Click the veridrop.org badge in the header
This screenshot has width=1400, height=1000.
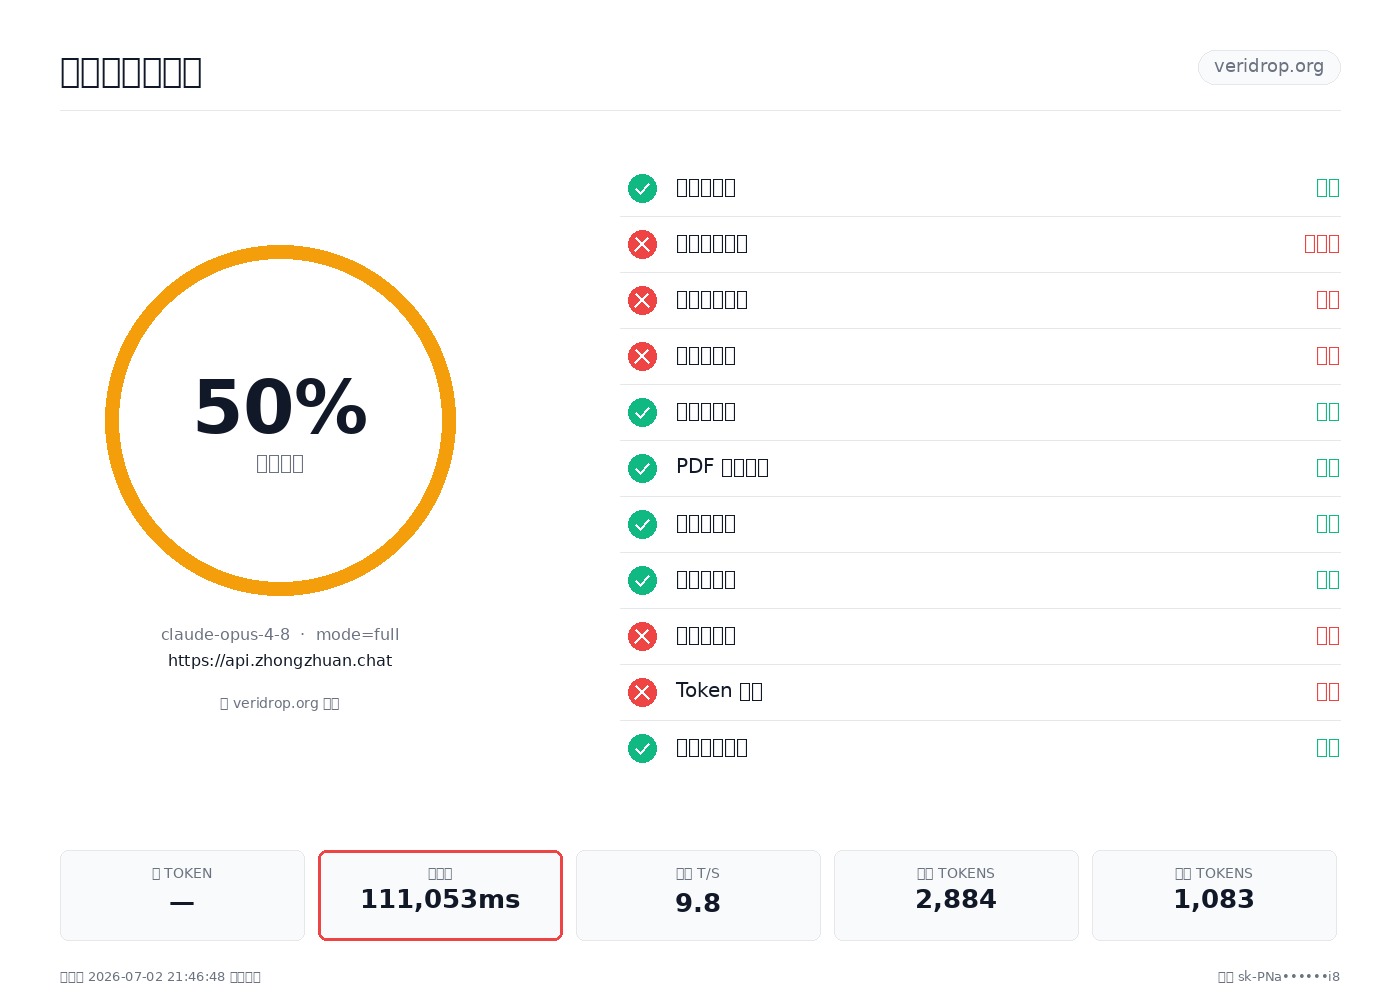pos(1269,67)
